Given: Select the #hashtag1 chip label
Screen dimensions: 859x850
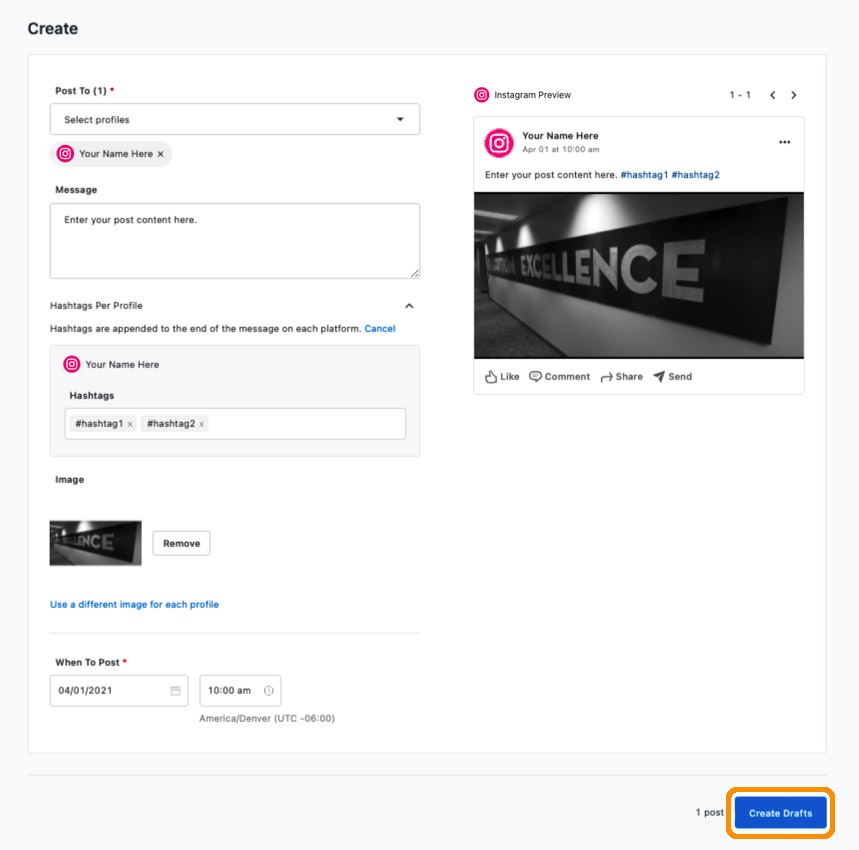Looking at the screenshot, I should pos(99,424).
